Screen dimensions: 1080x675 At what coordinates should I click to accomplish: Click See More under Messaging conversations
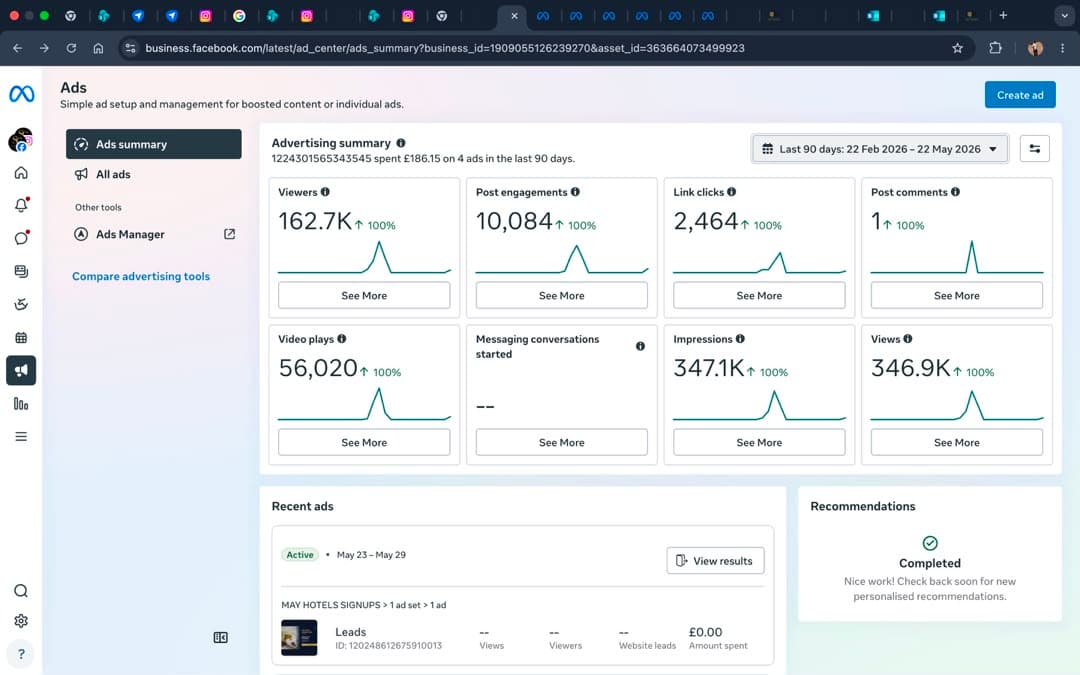[x=561, y=442]
